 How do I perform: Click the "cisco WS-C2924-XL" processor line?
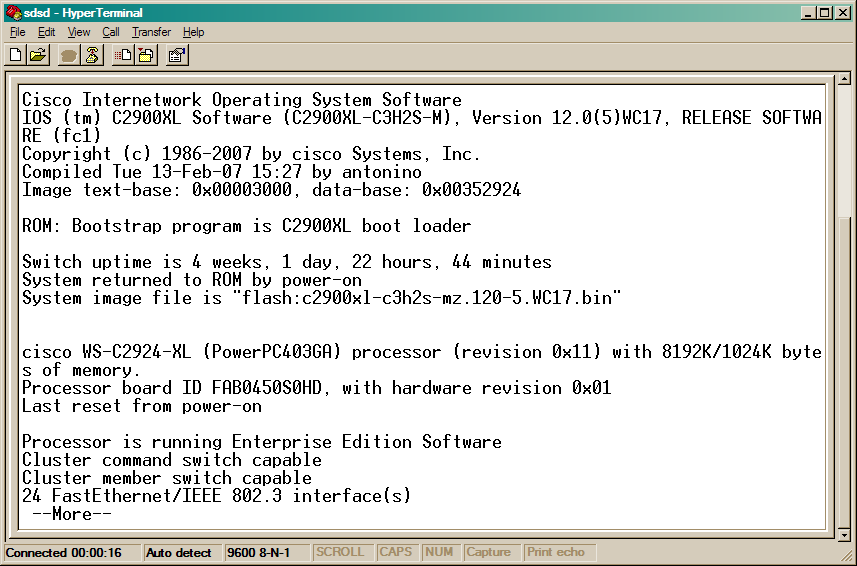422,352
